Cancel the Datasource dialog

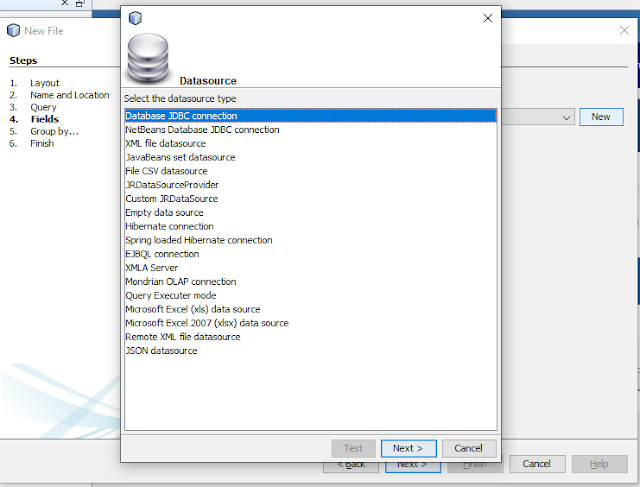click(x=469, y=448)
